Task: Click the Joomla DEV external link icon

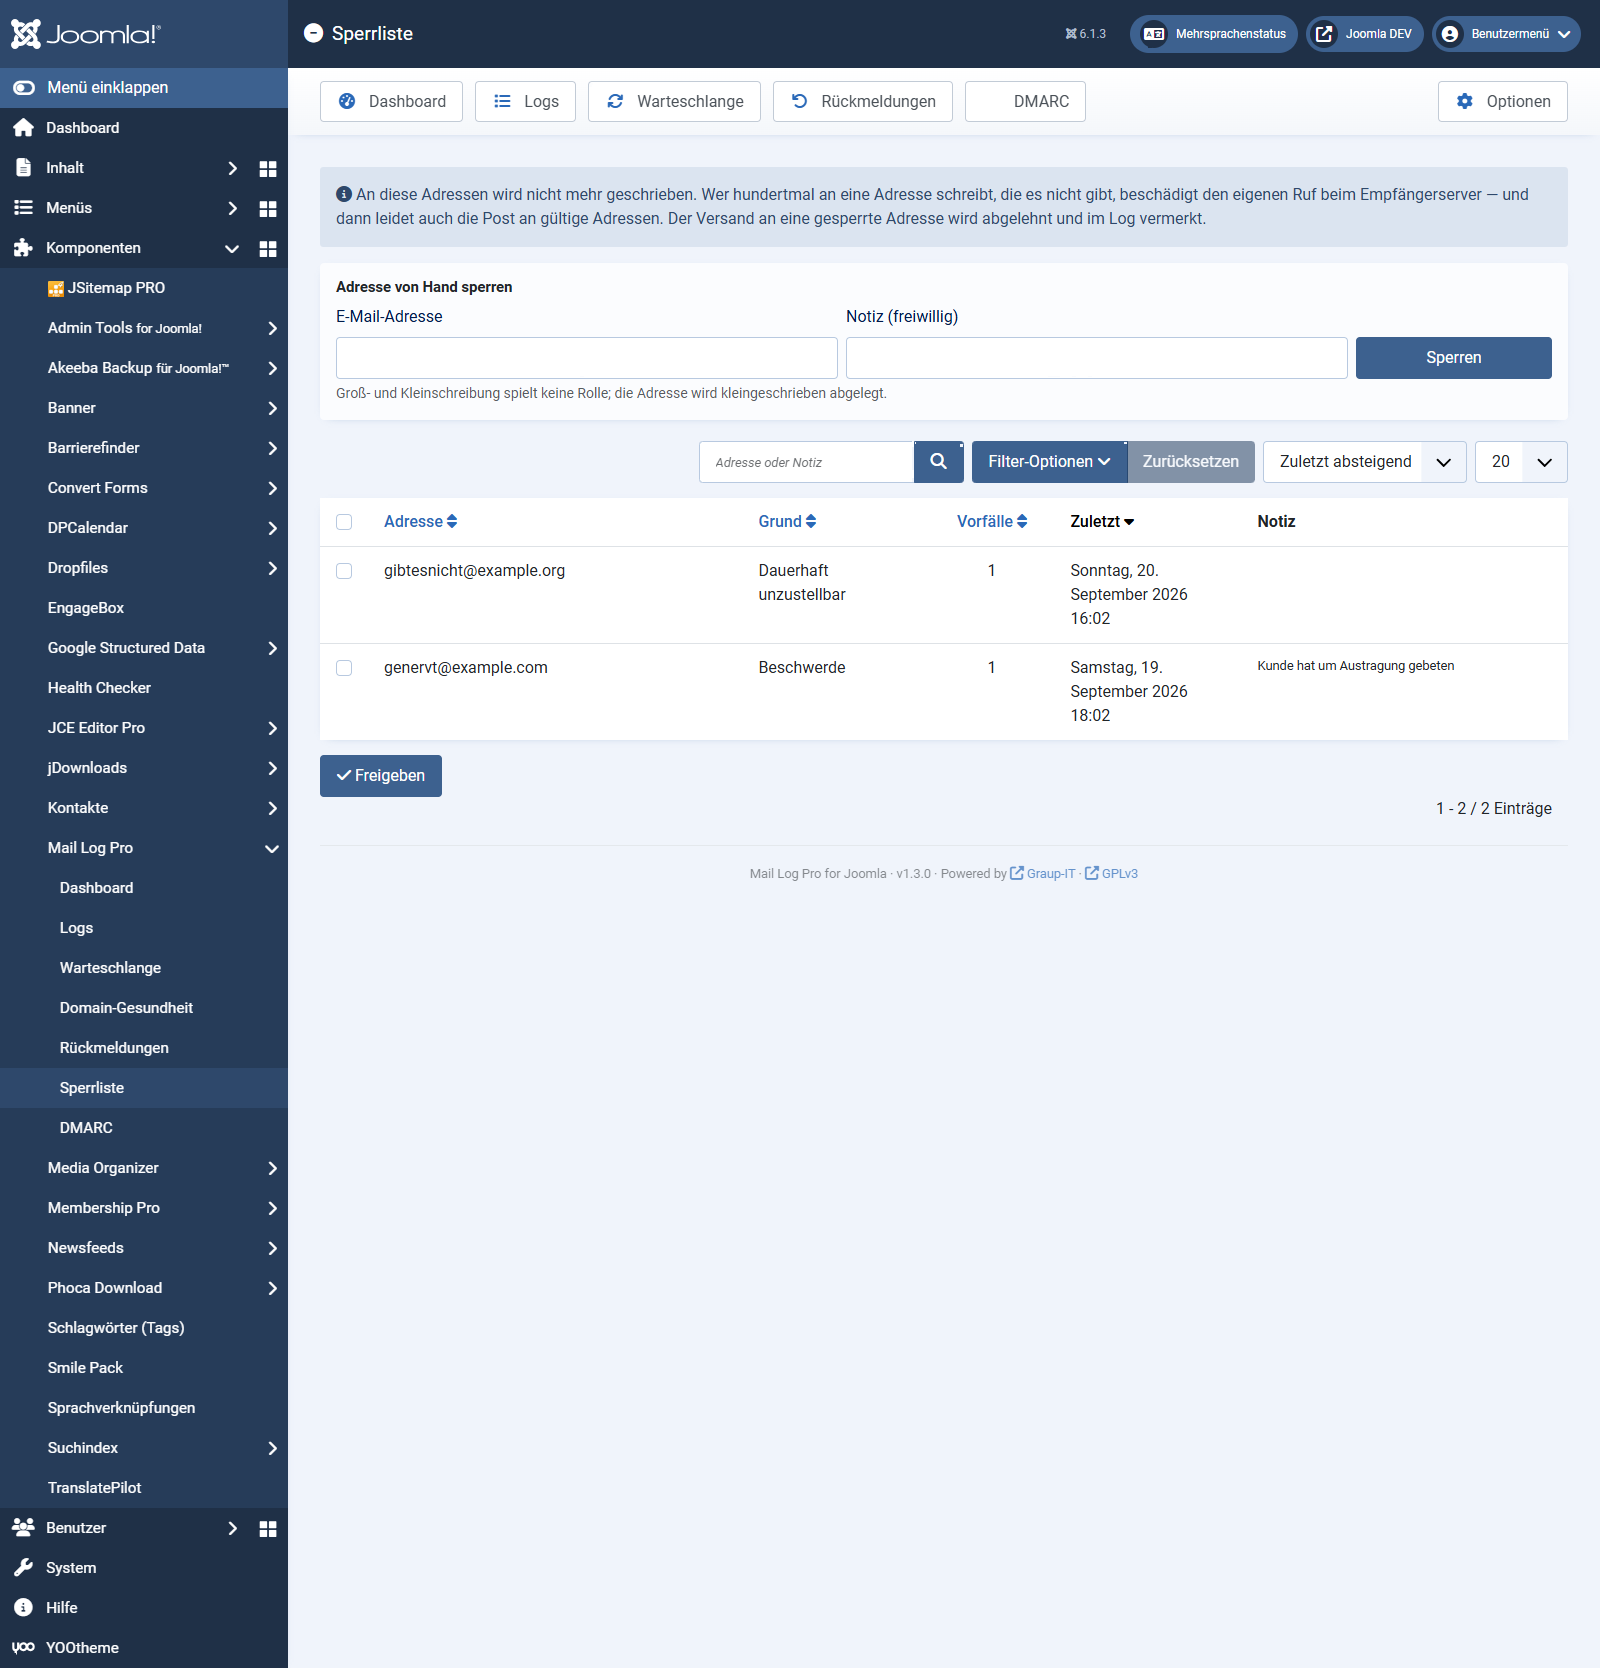Action: click(1324, 34)
